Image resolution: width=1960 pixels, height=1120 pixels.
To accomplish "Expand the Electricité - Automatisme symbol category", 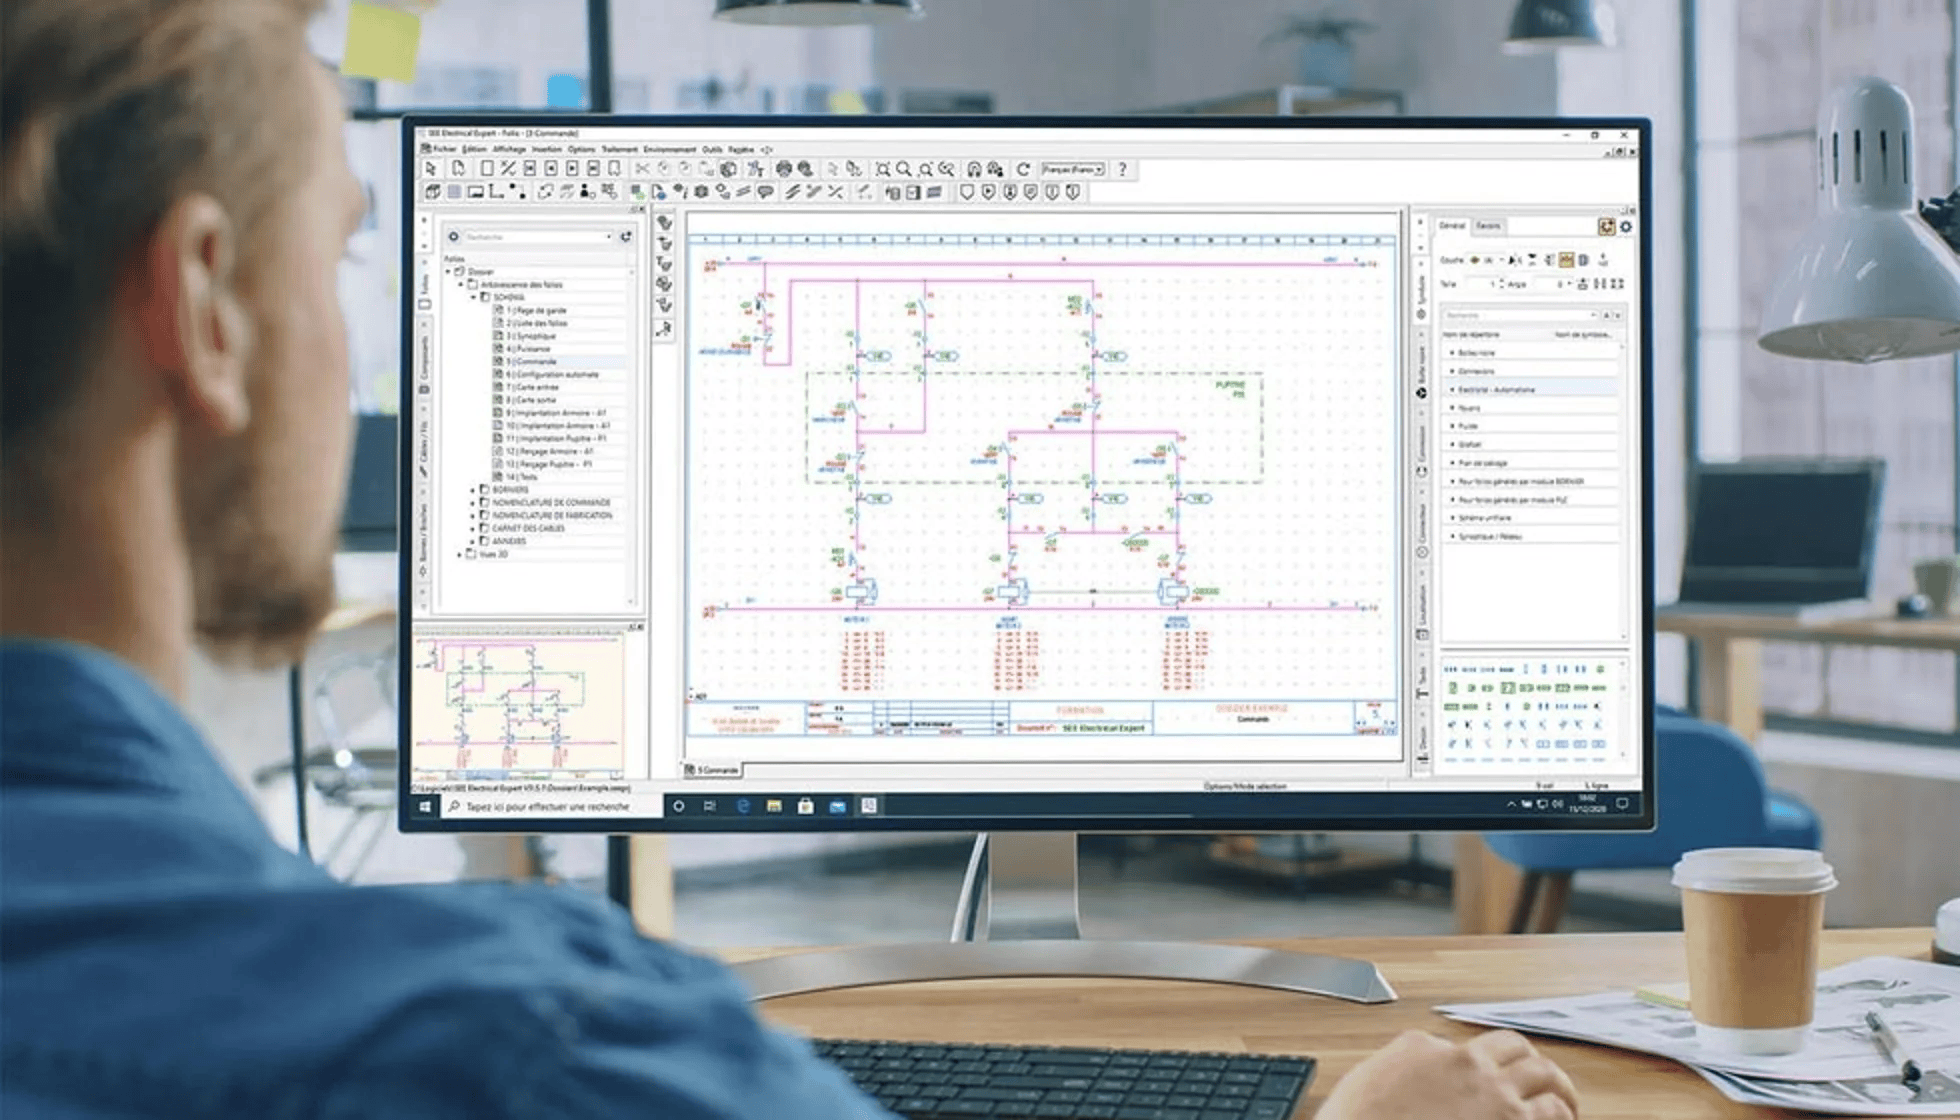I will click(x=1452, y=389).
